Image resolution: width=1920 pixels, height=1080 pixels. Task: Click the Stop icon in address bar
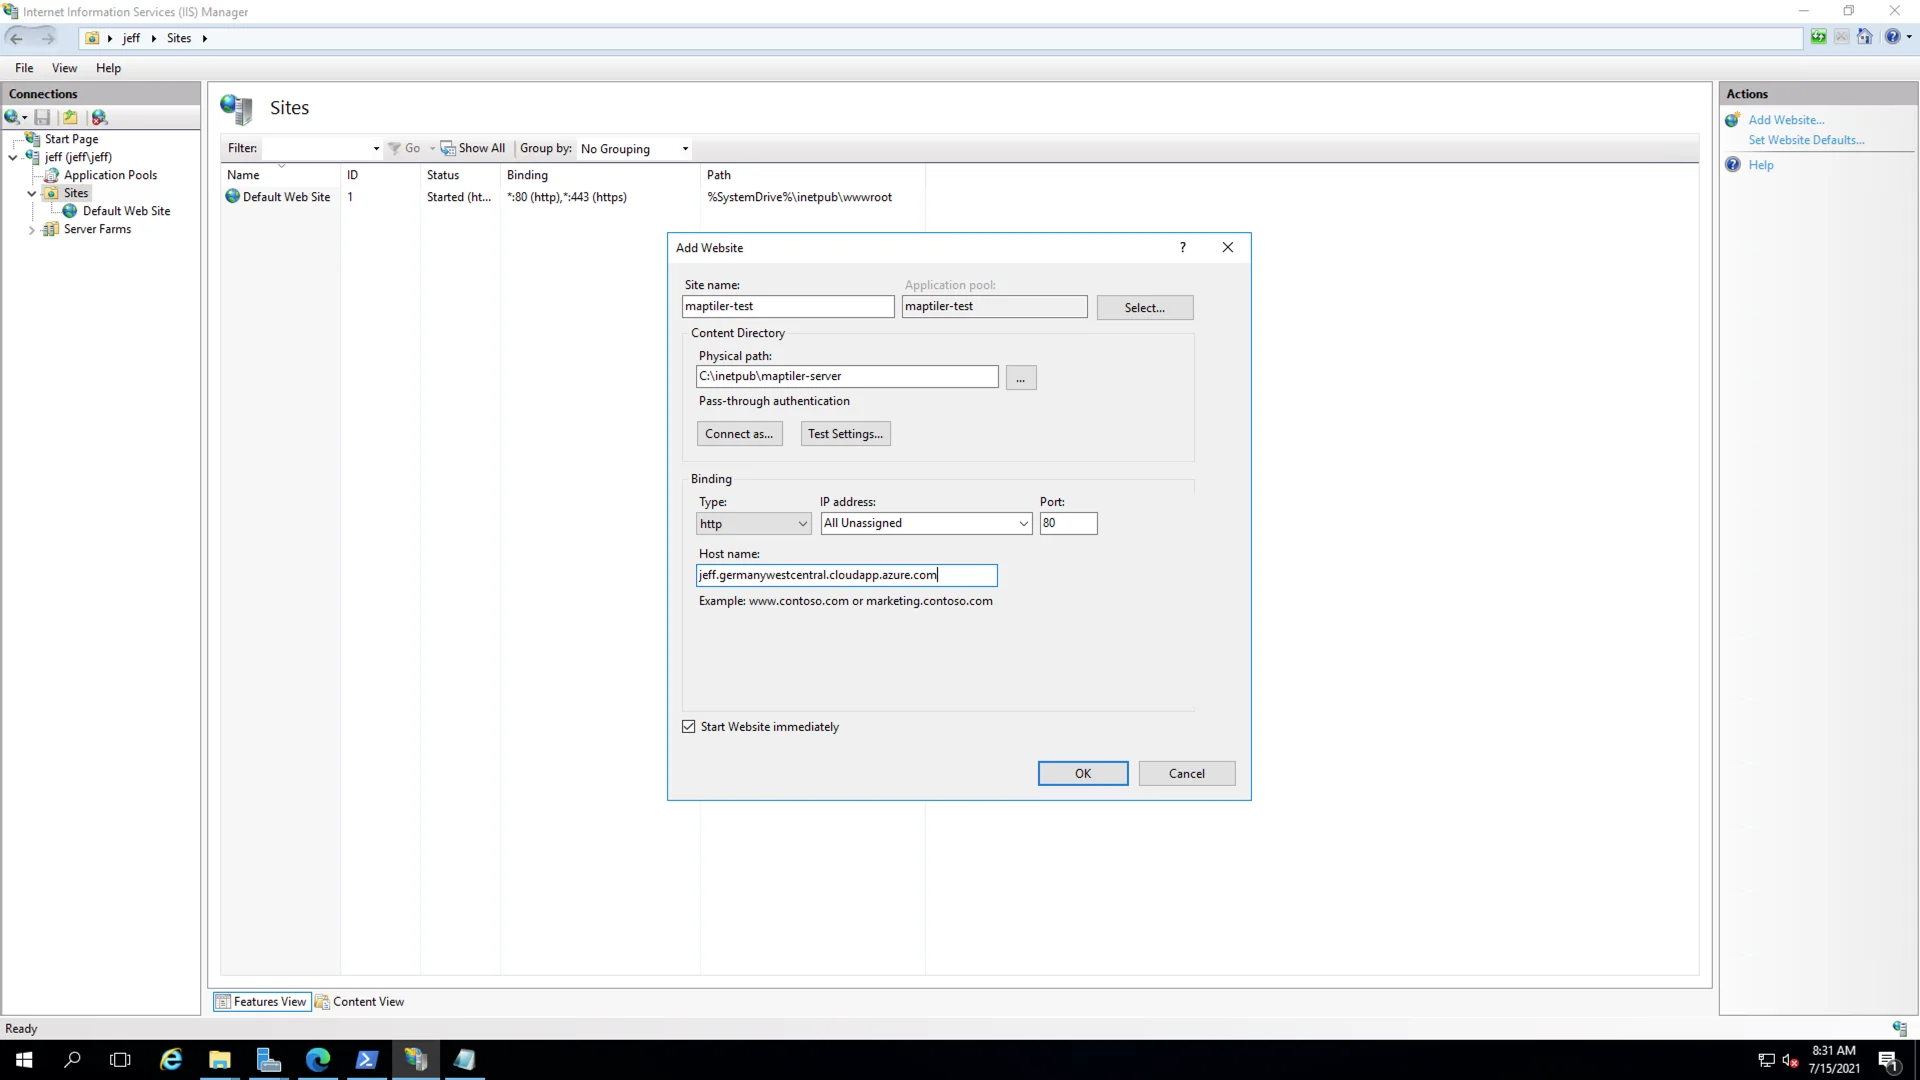click(1841, 37)
